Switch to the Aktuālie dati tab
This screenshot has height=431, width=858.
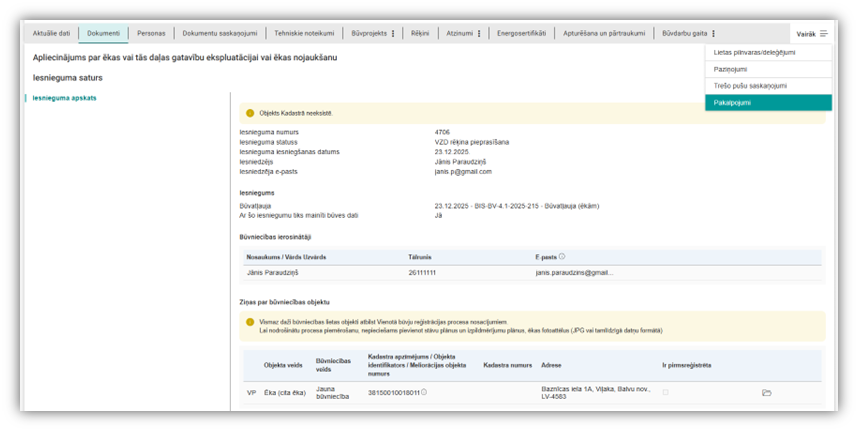point(51,33)
